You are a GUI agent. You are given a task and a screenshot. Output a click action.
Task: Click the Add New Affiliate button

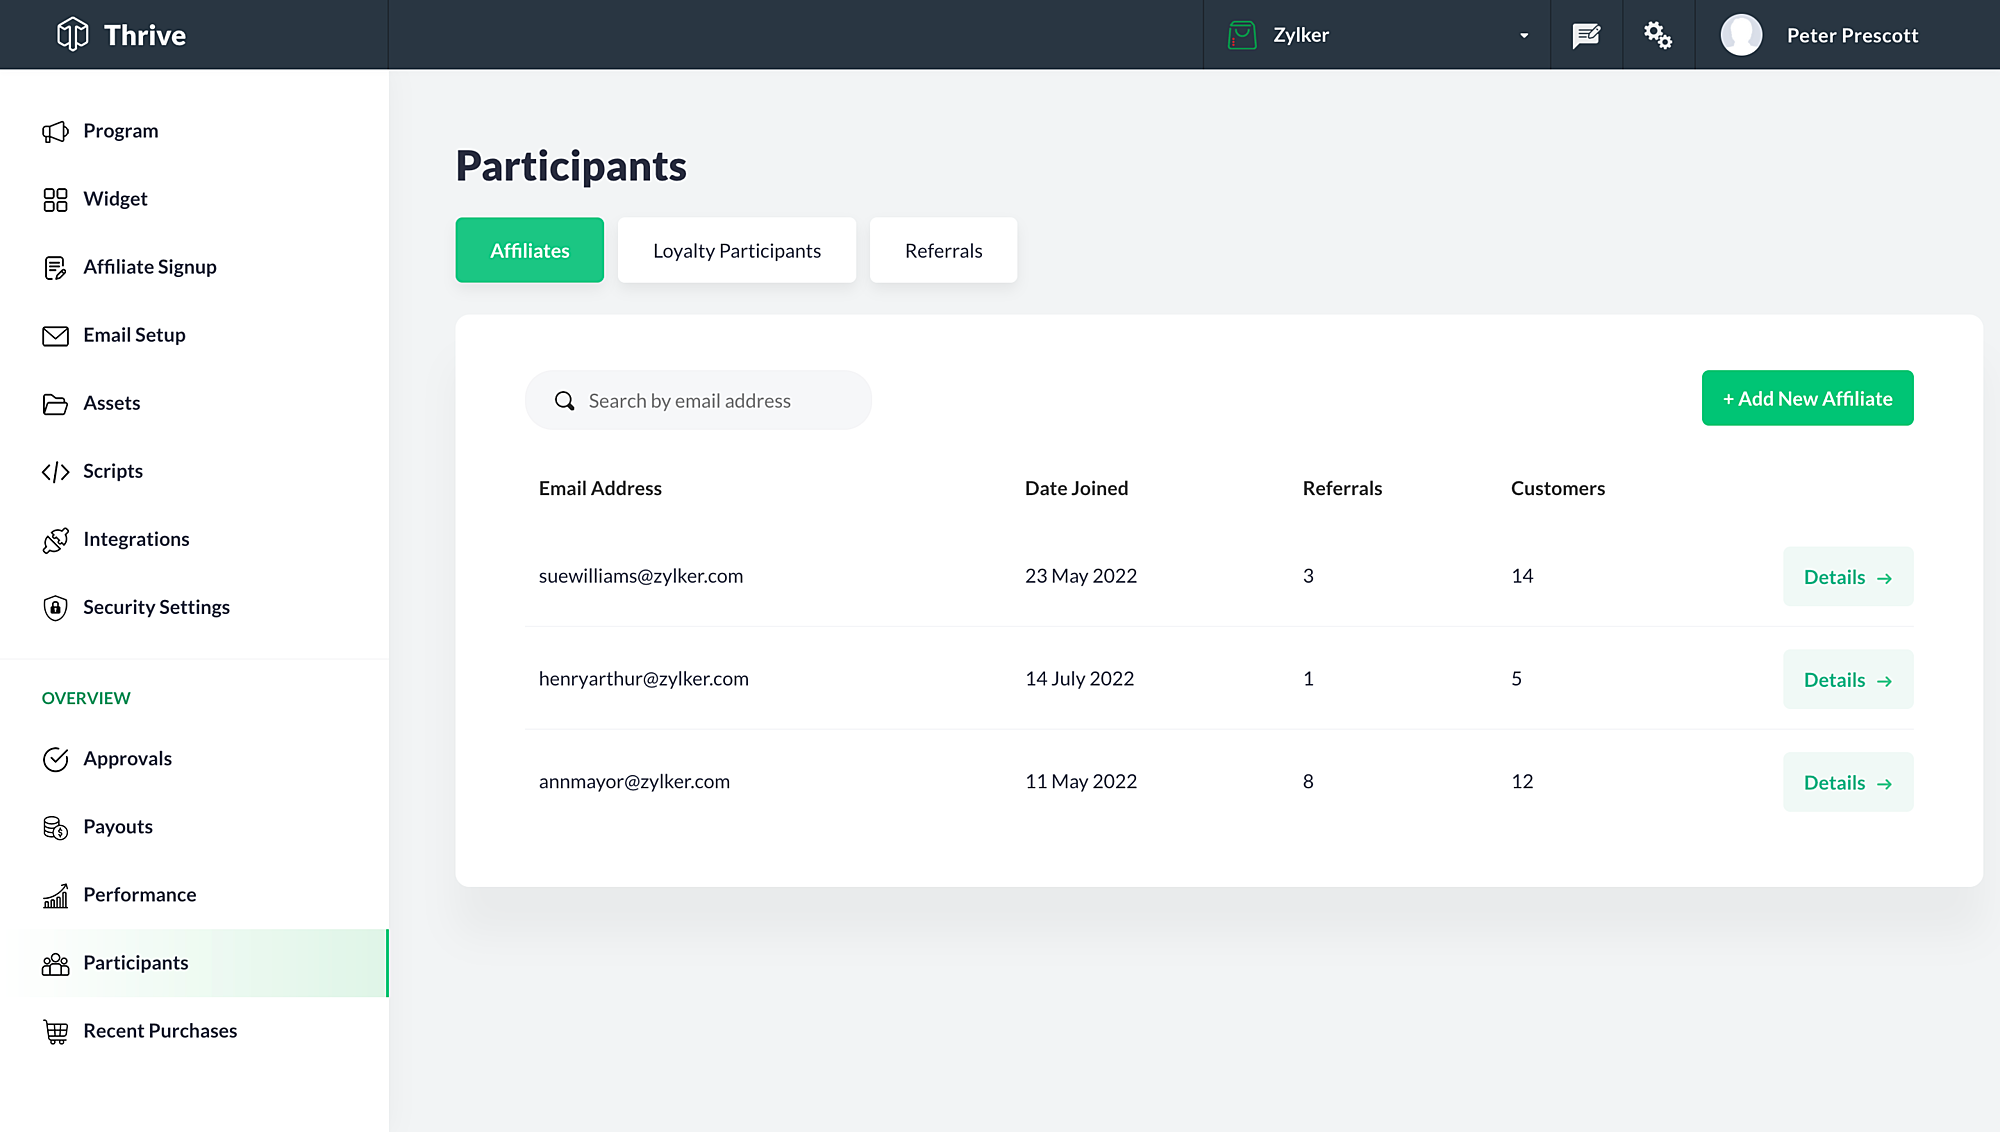point(1807,397)
